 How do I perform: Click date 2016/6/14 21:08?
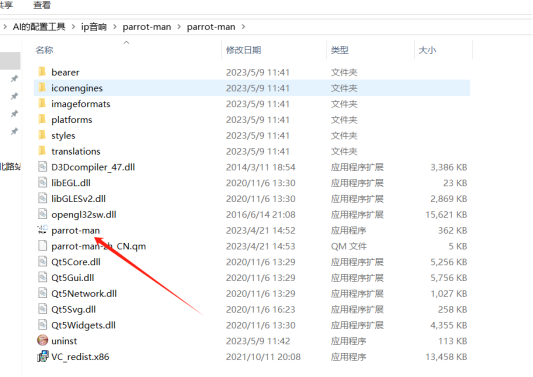260,215
